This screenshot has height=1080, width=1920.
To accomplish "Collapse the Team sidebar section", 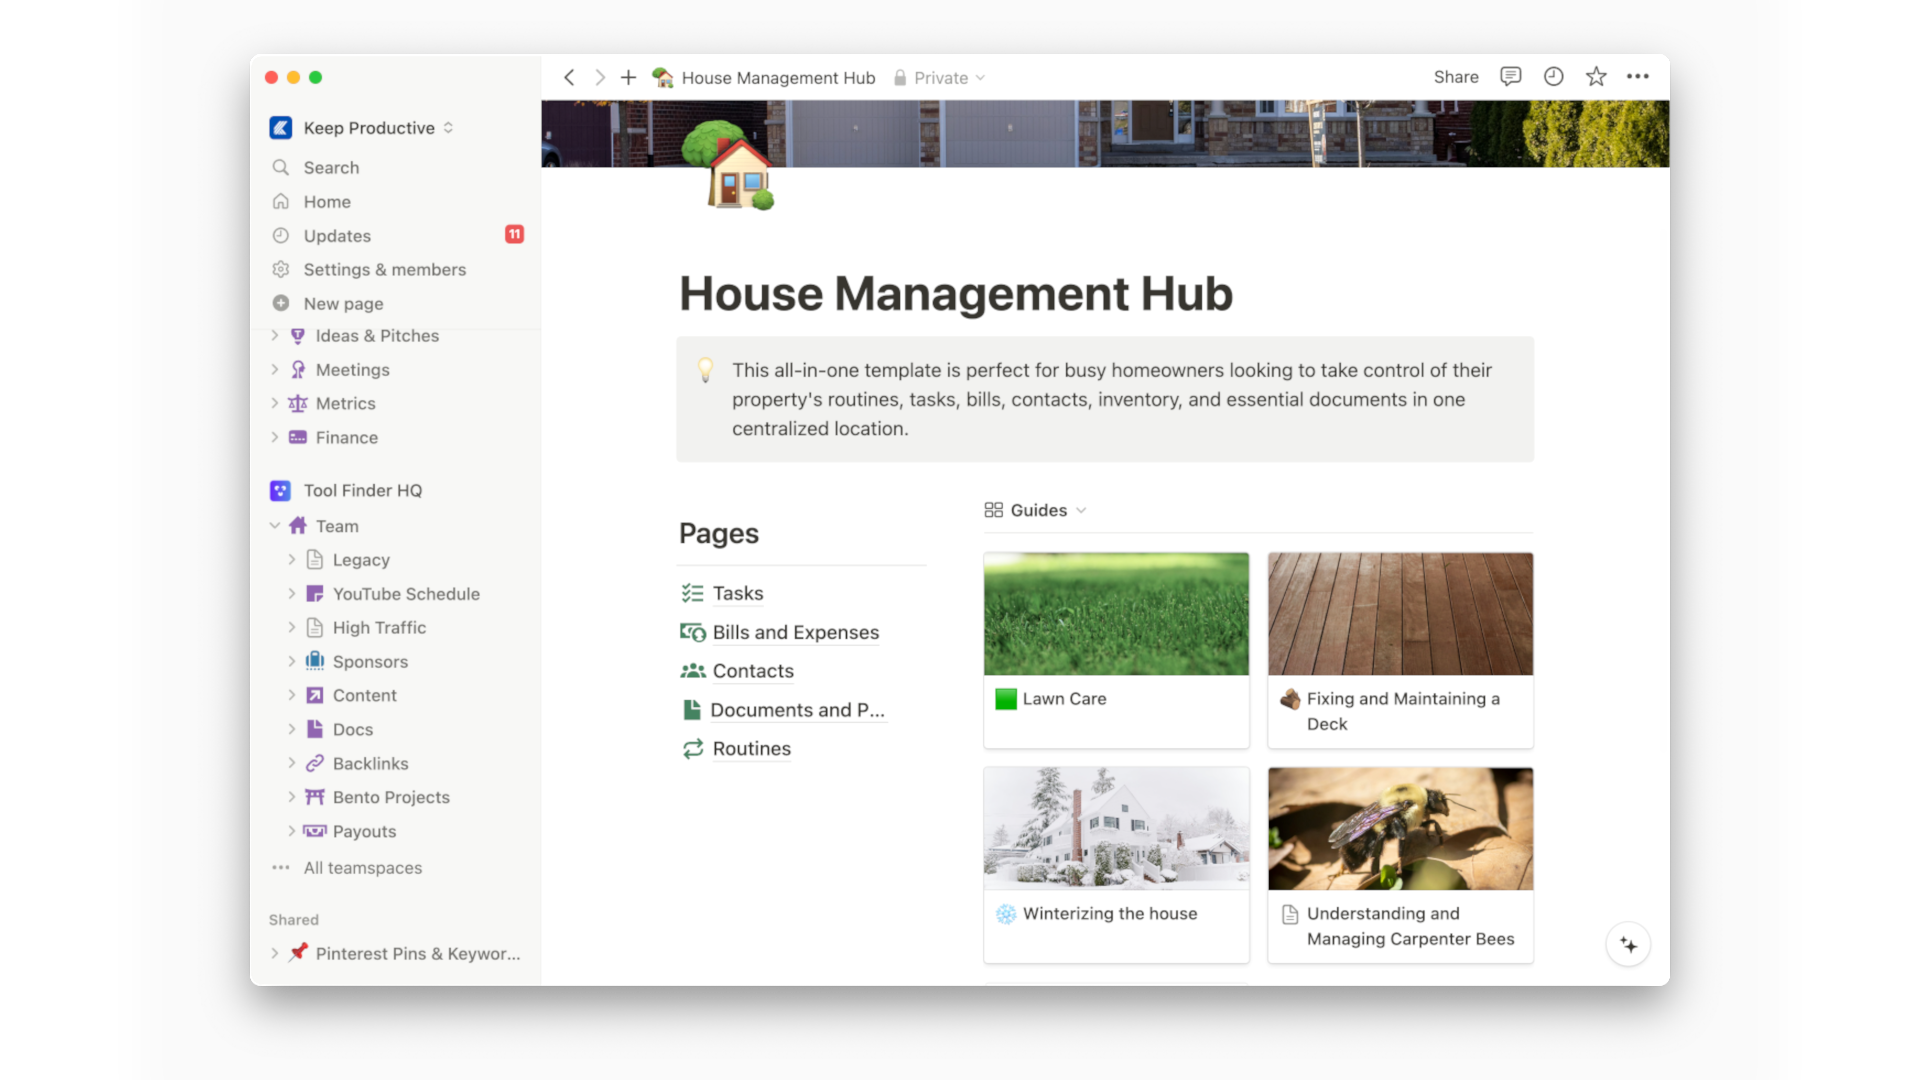I will [x=275, y=526].
